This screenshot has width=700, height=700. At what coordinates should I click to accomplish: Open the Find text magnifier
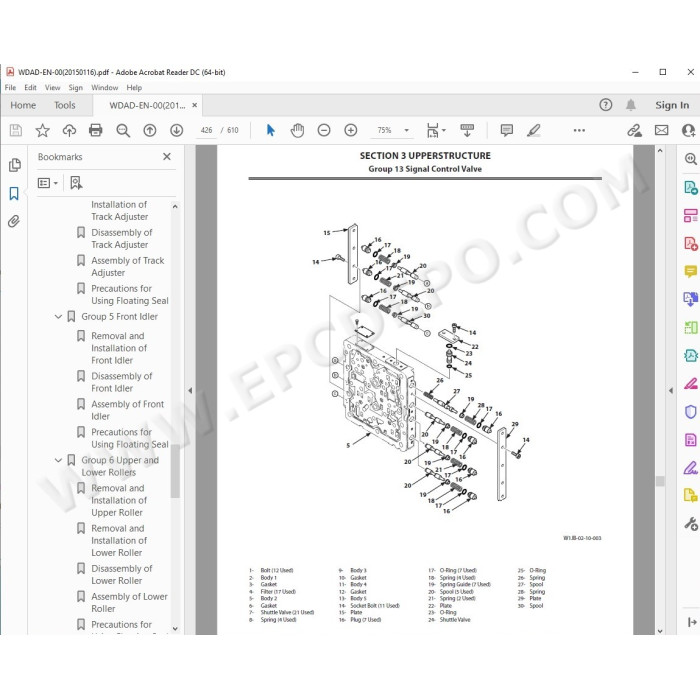pos(123,130)
